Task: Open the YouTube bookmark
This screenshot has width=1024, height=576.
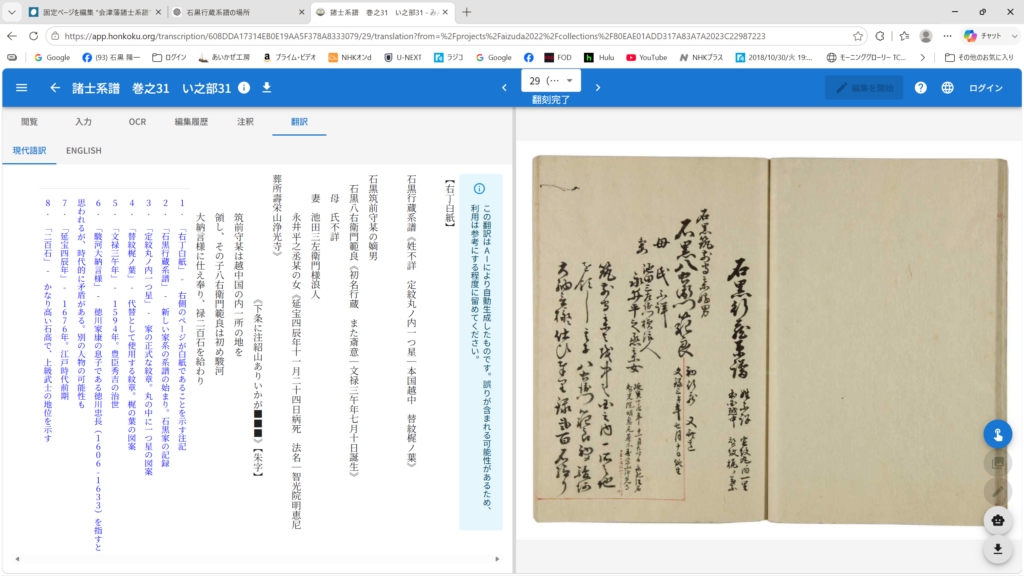Action: (x=647, y=57)
